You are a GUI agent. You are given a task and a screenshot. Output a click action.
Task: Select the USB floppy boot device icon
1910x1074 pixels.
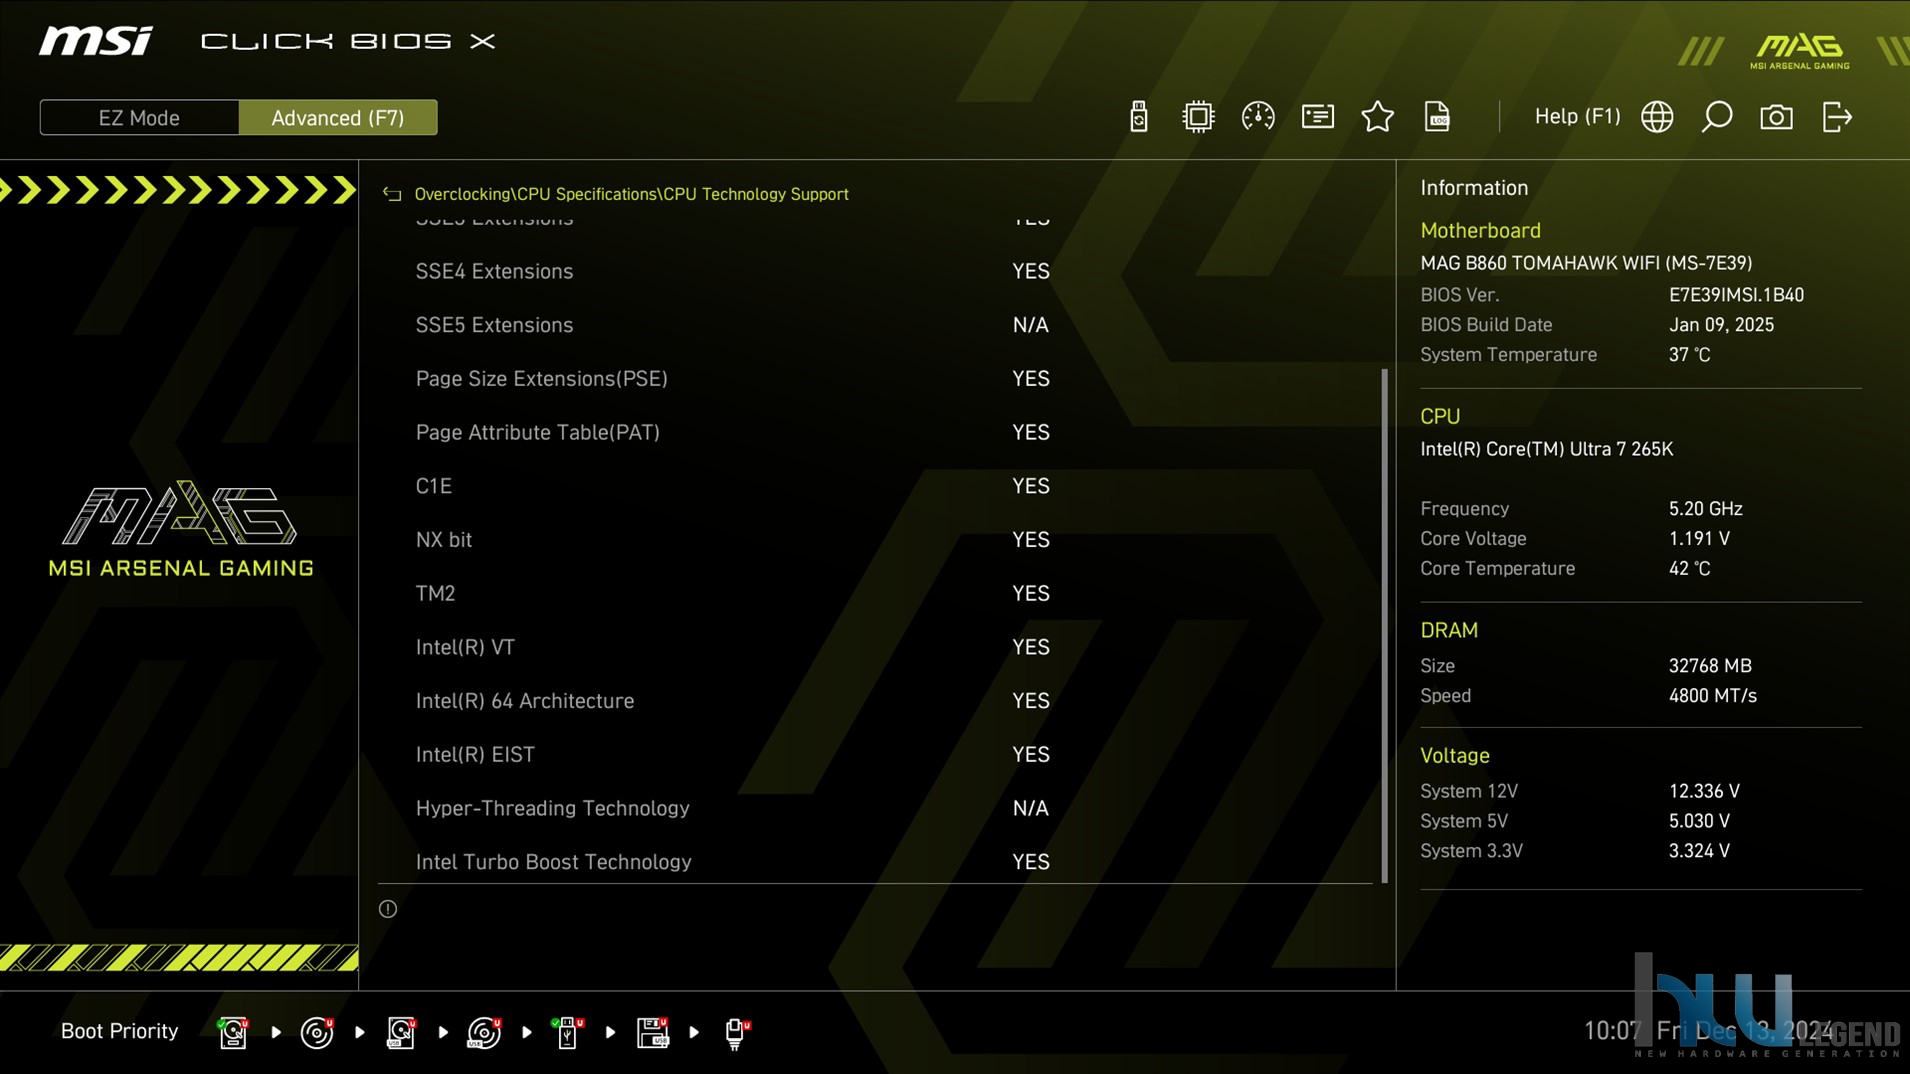(652, 1032)
